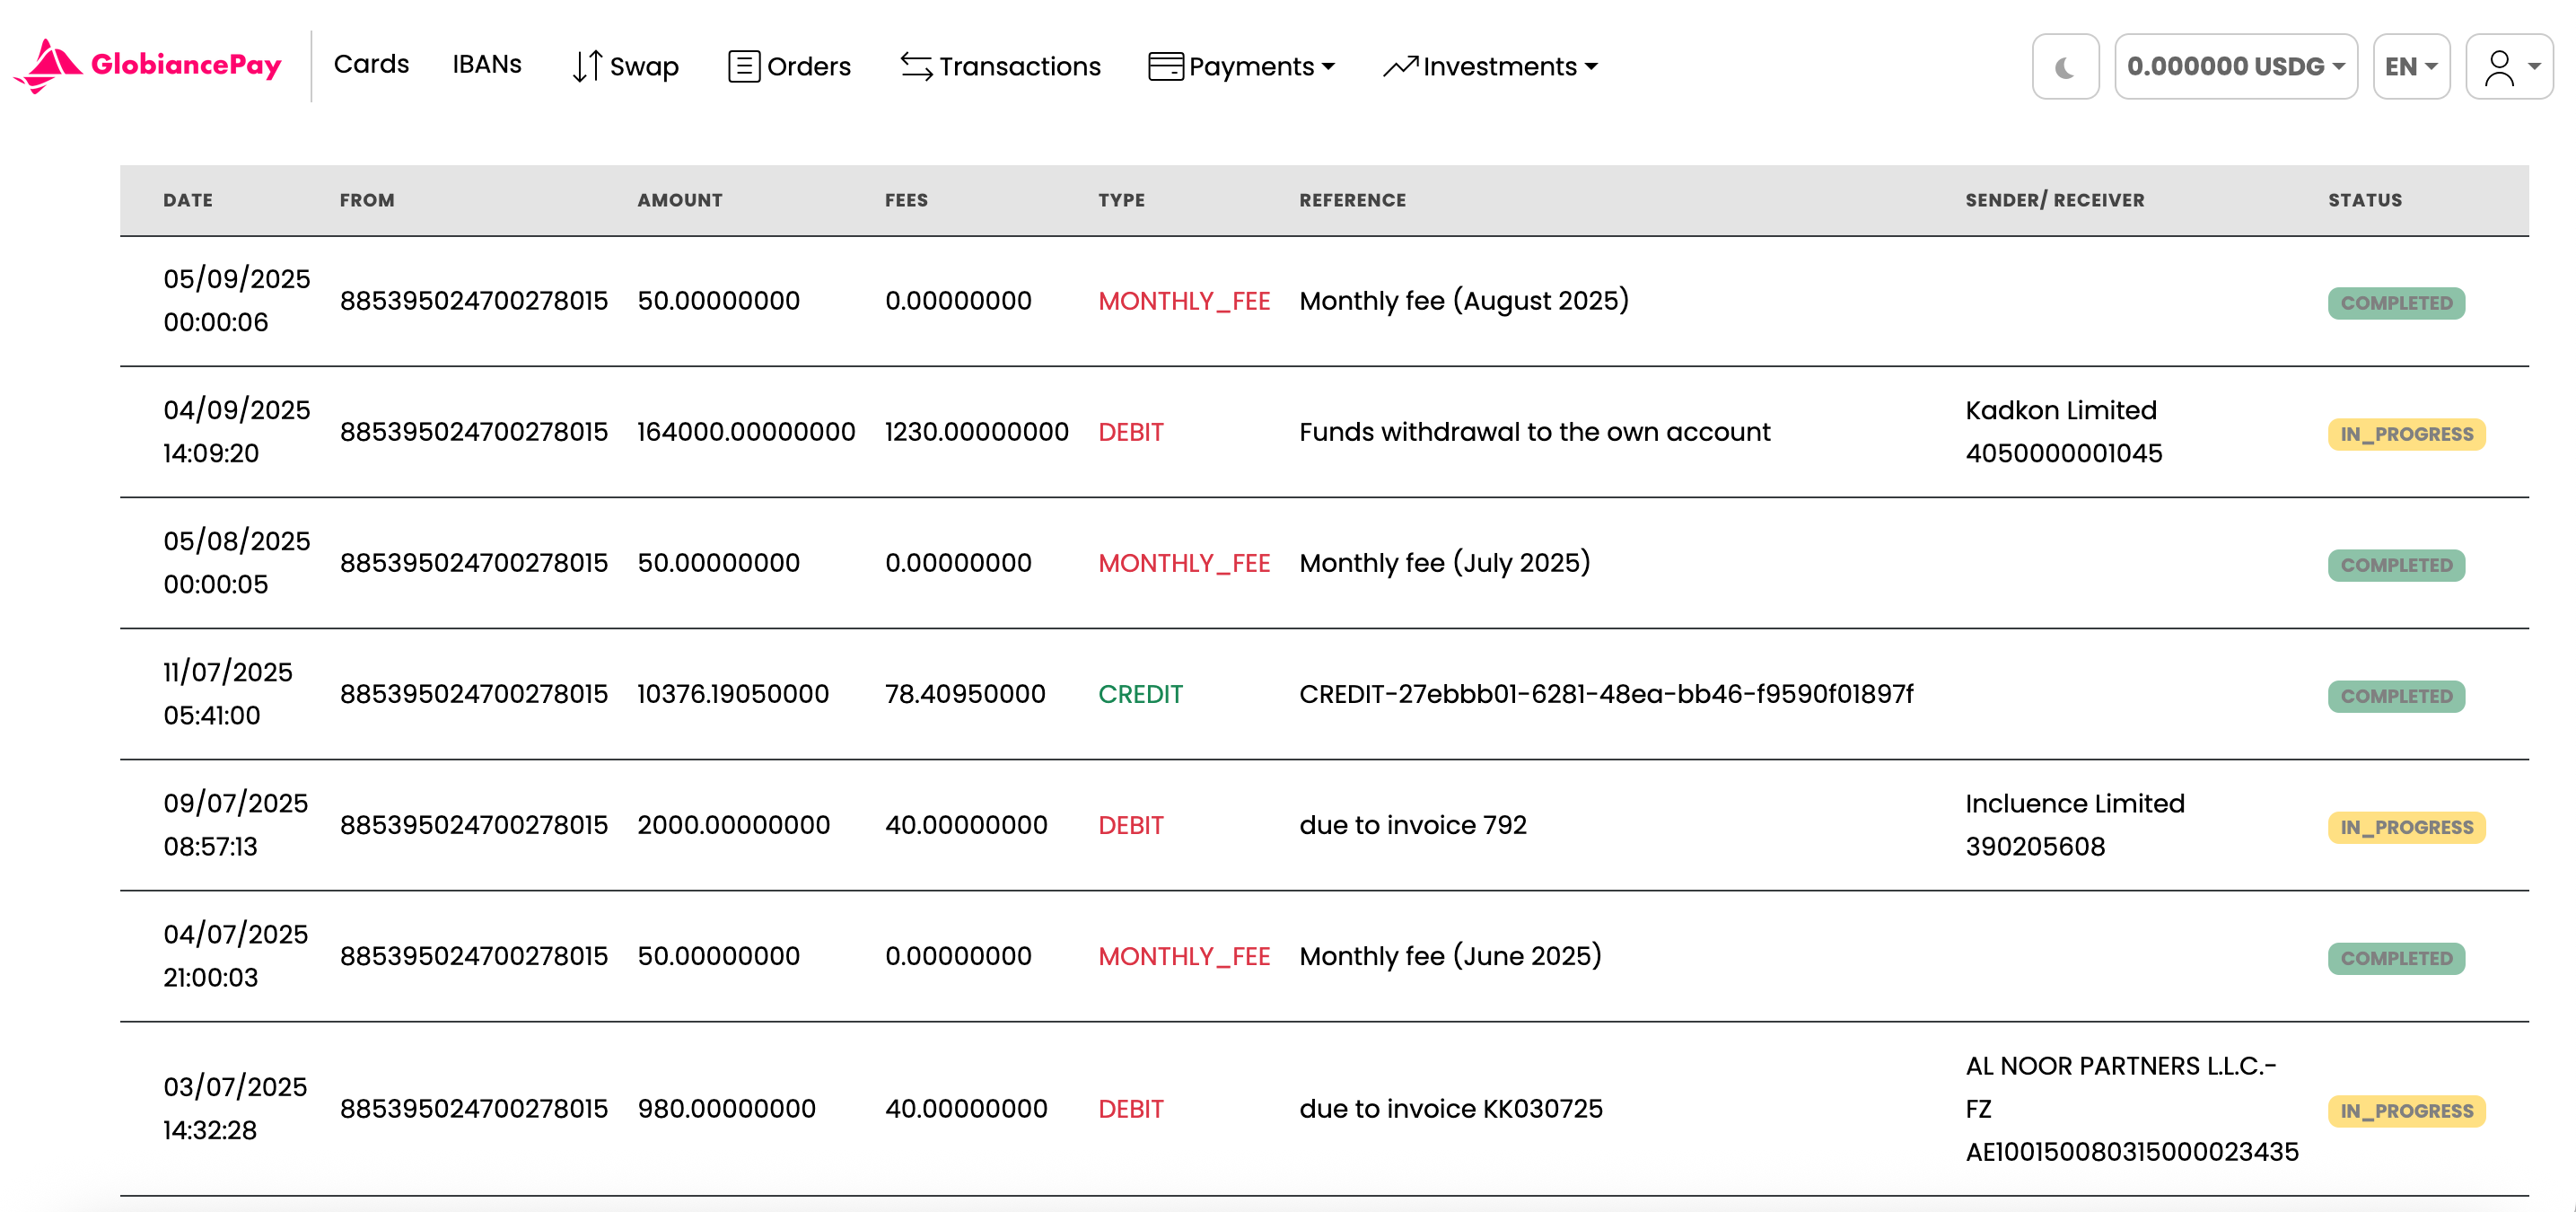Click COMPLETED badge for August 2025 fee
This screenshot has height=1212, width=2576.
coord(2395,303)
